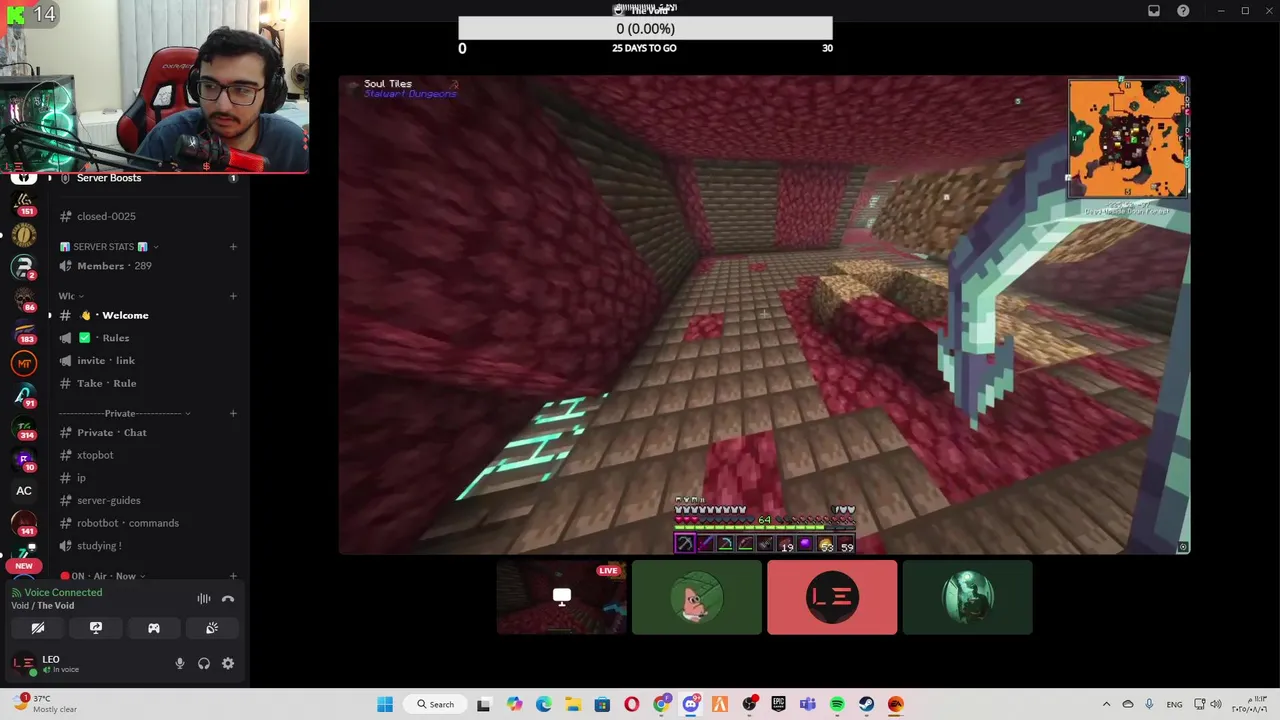Select the red LE participant tile

832,597
